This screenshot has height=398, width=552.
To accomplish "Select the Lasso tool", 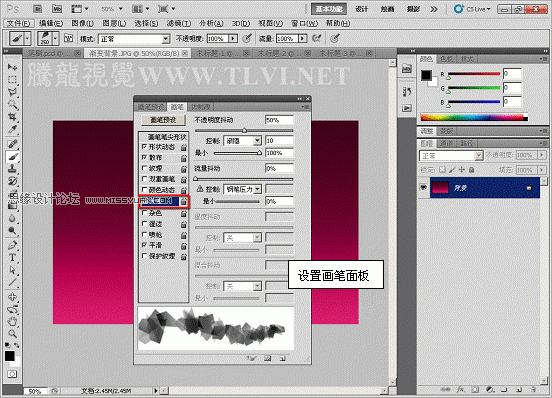I will point(12,92).
